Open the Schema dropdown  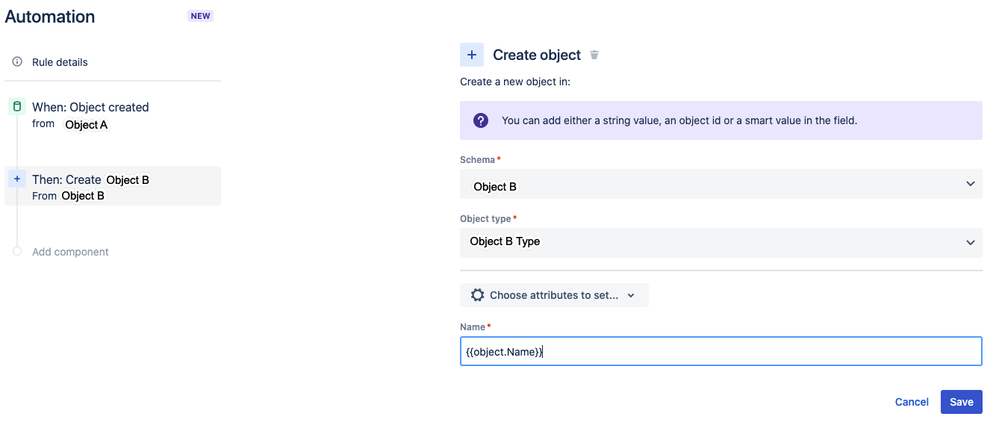(x=720, y=185)
